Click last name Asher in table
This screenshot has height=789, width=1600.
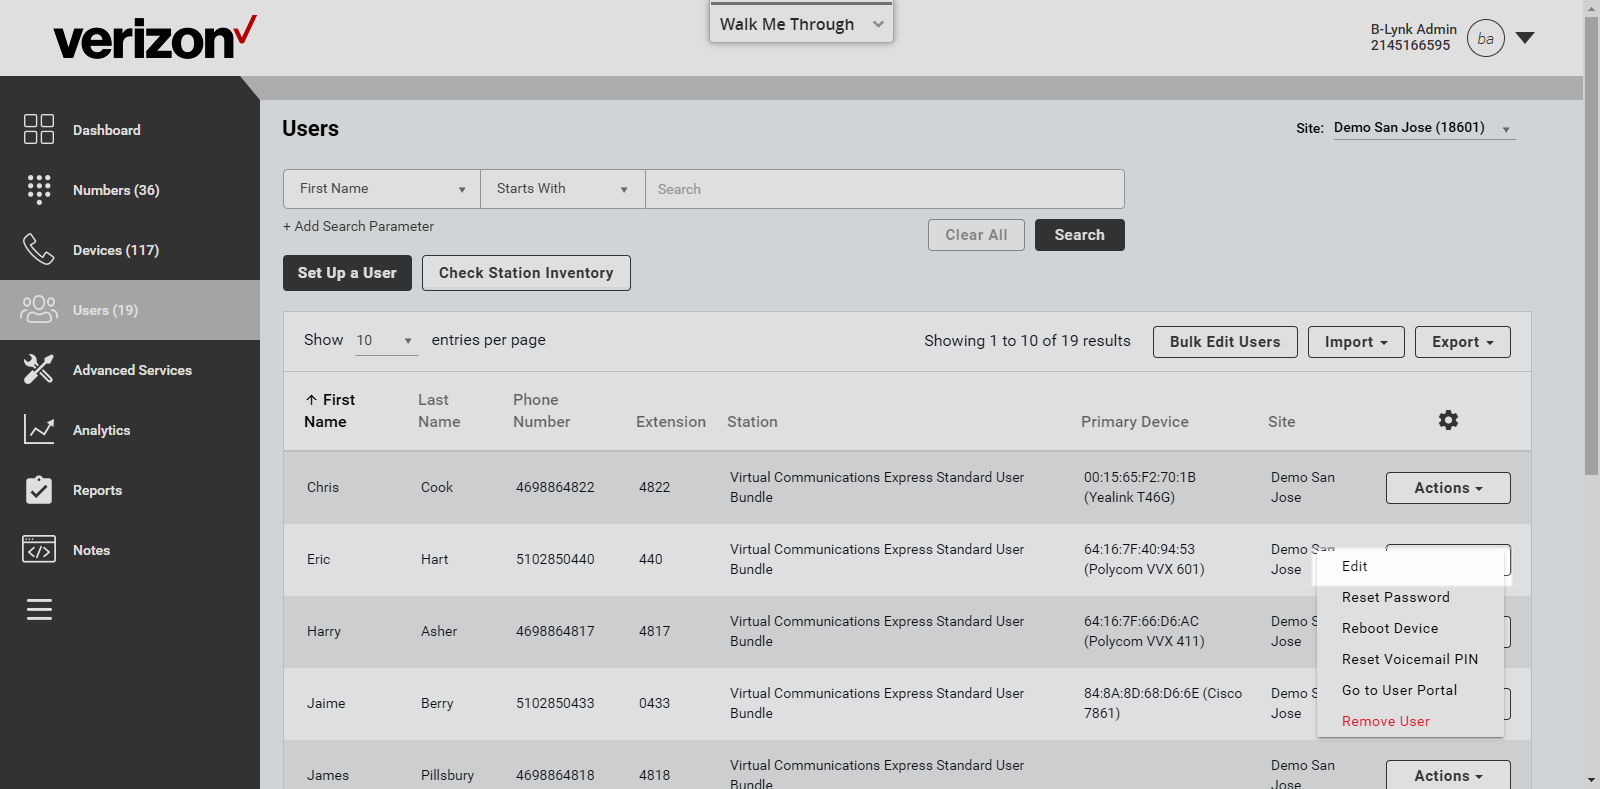coord(439,632)
